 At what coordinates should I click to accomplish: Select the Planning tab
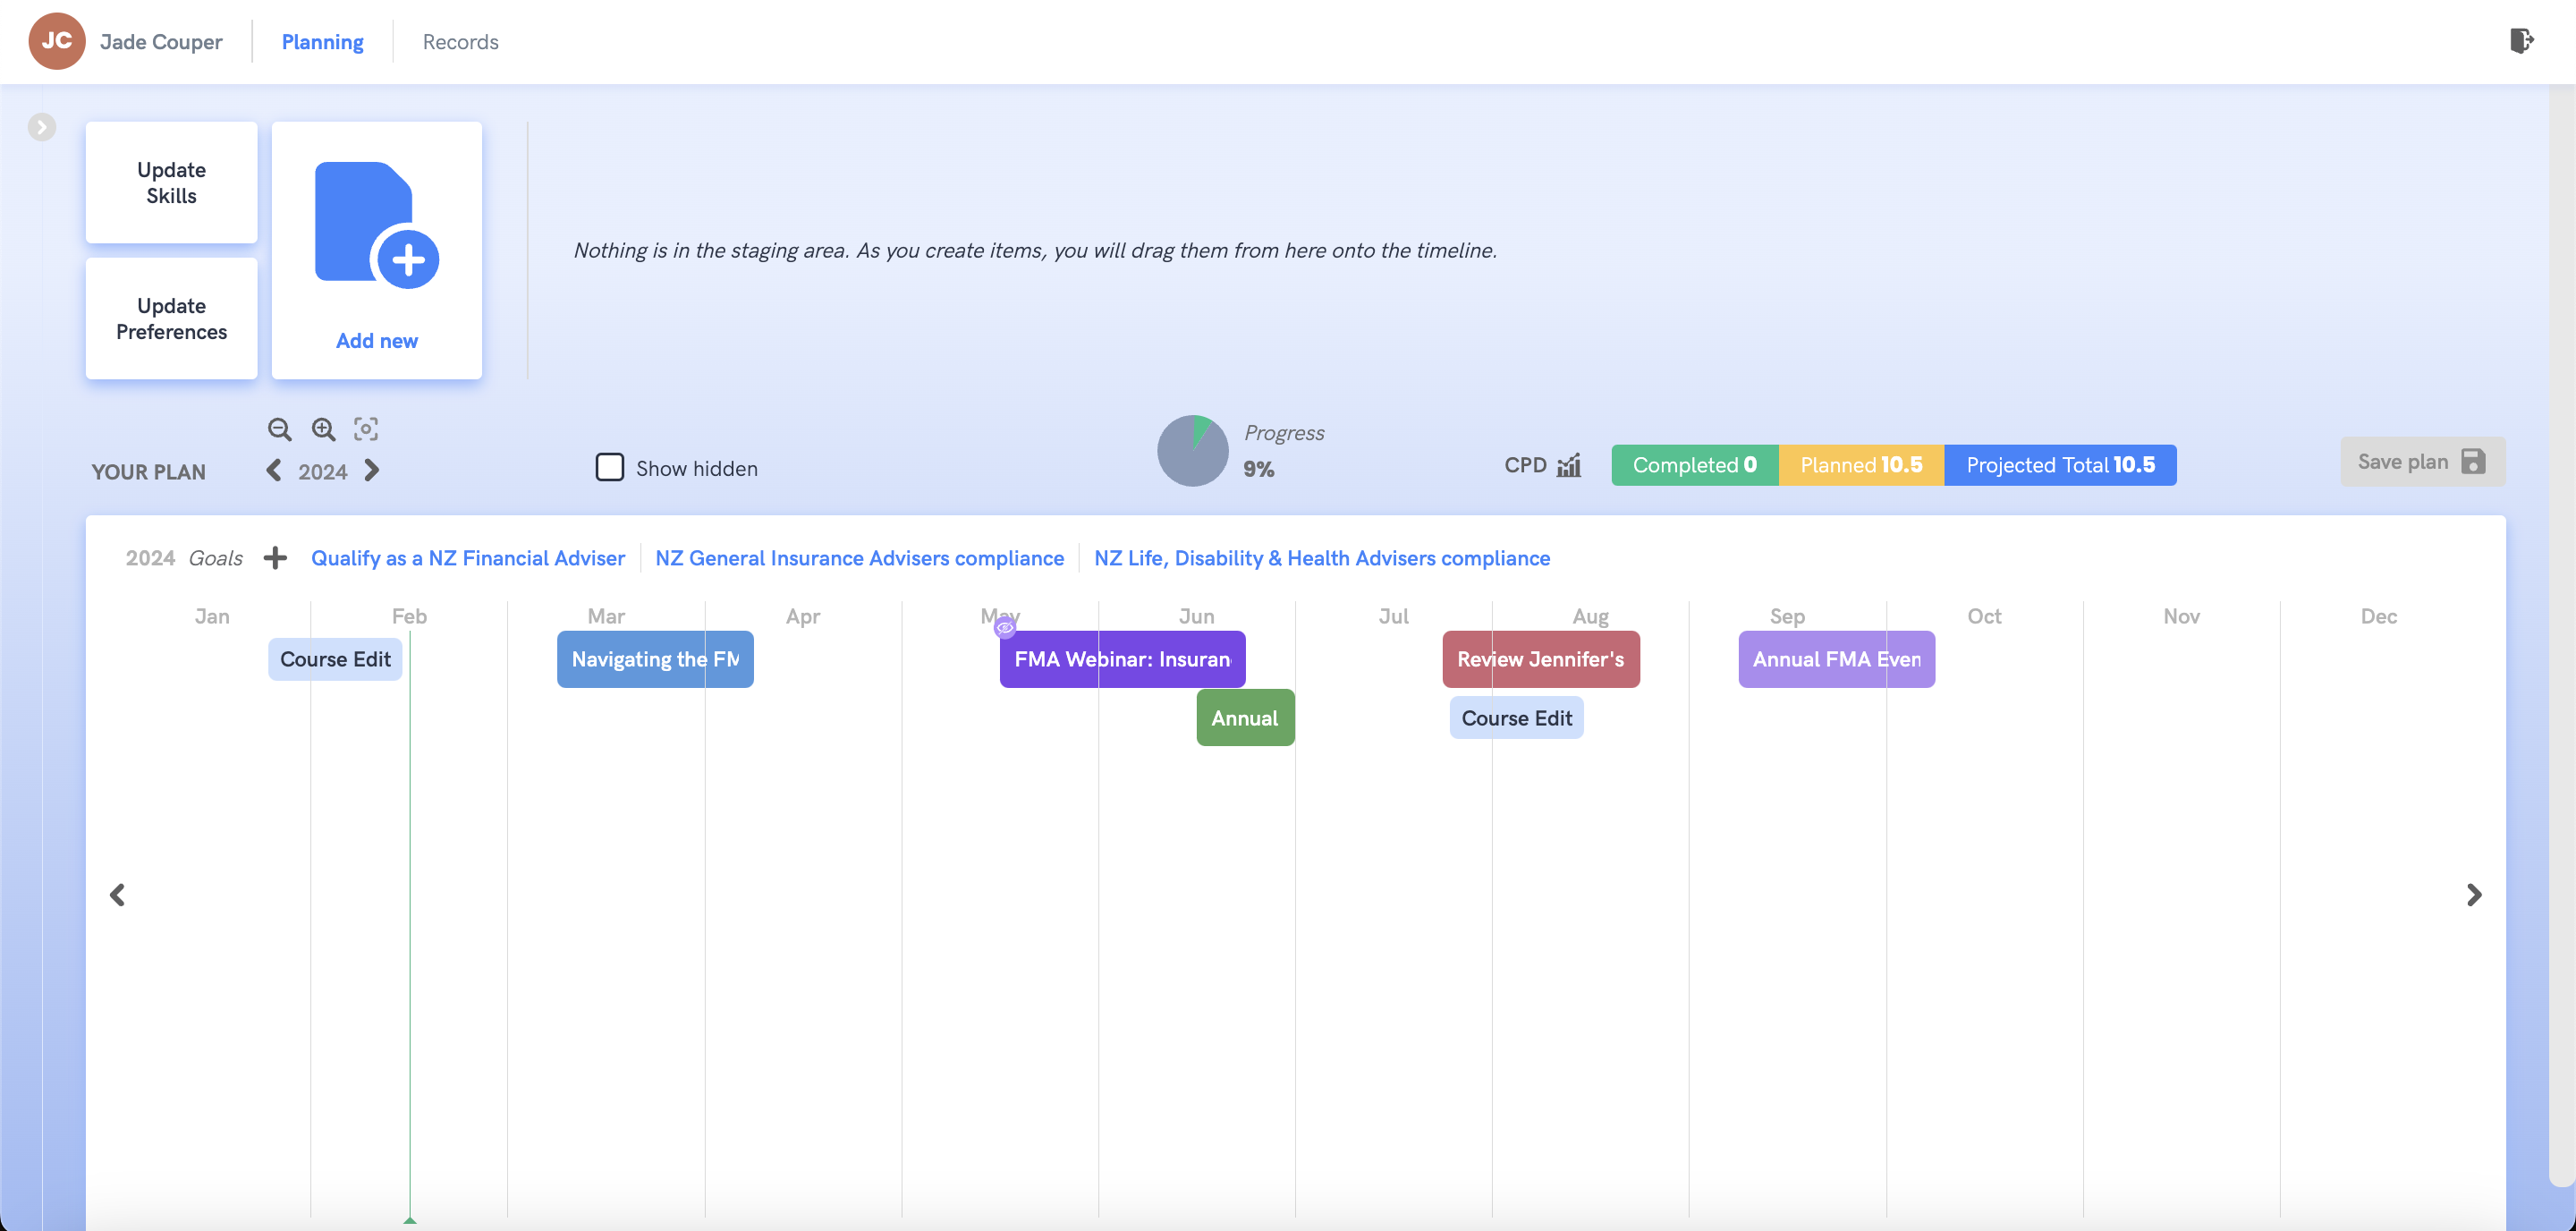(322, 41)
